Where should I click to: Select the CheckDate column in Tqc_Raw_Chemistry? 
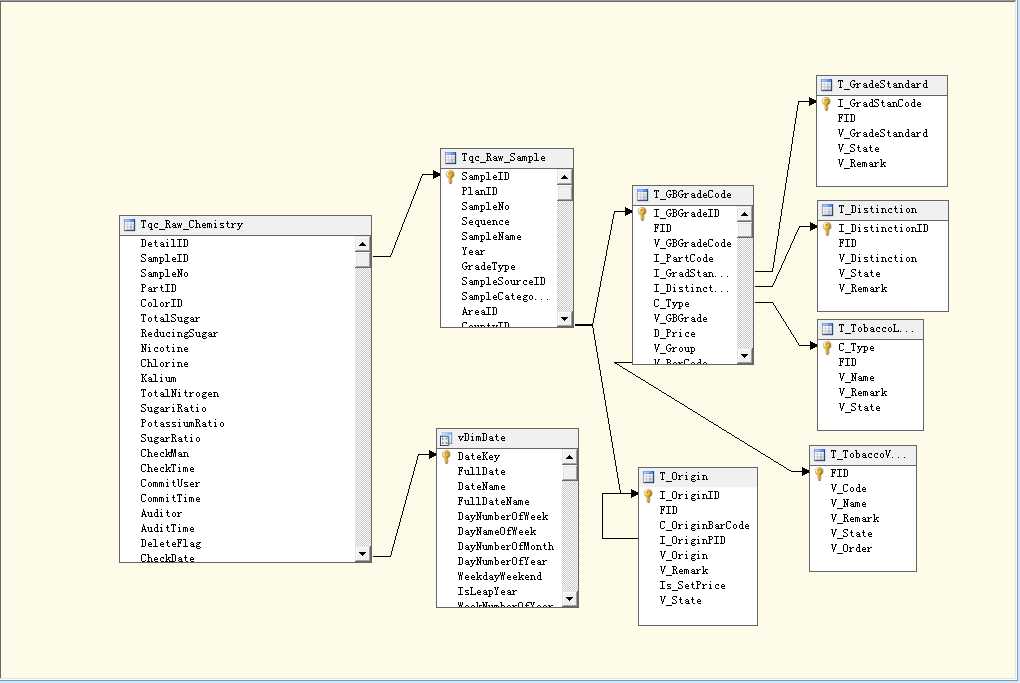(168, 557)
